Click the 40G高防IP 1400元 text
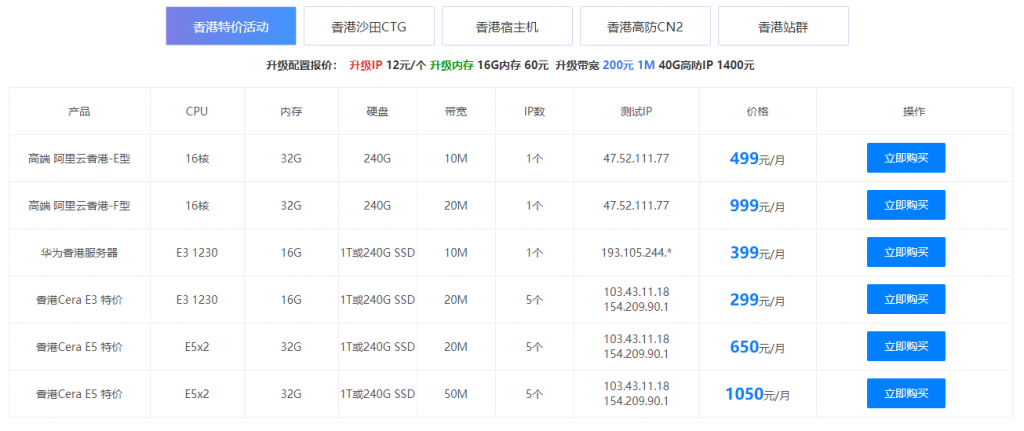 [x=707, y=65]
